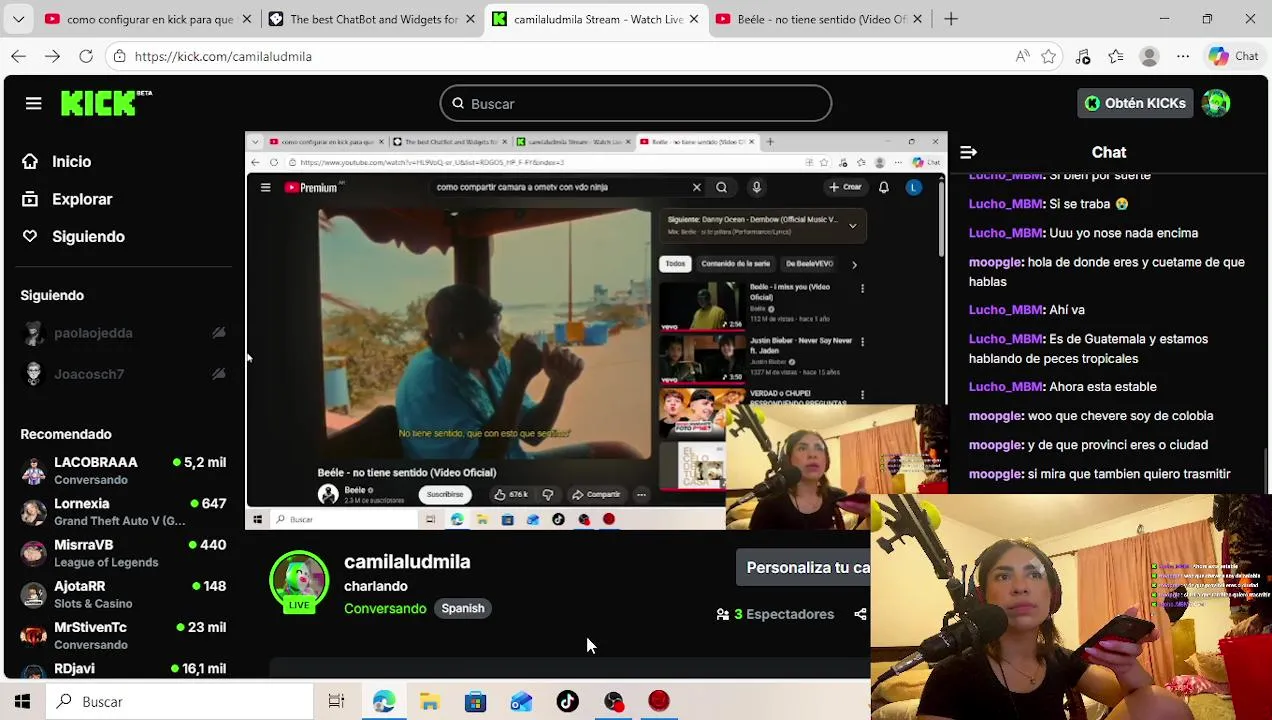Click the Obtén KICKs button
The height and width of the screenshot is (720, 1272).
pyautogui.click(x=1135, y=103)
